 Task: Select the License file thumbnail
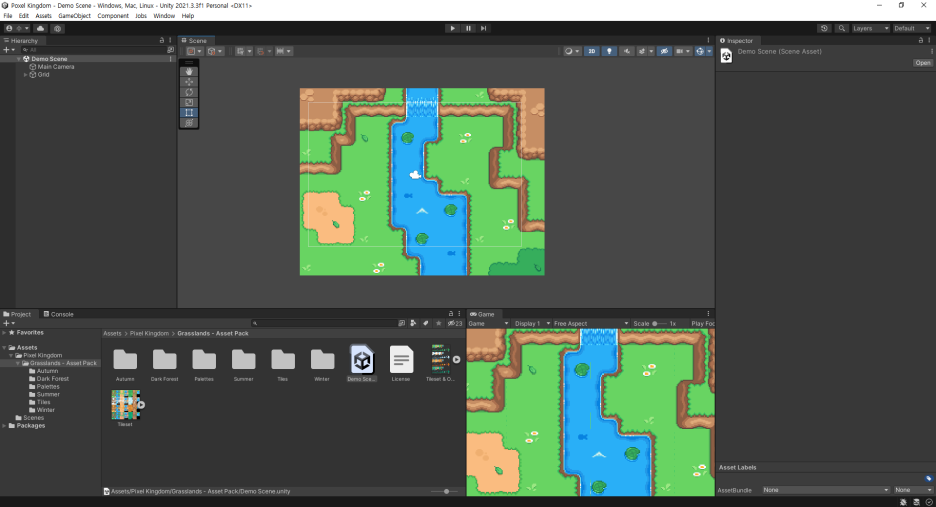[401, 363]
